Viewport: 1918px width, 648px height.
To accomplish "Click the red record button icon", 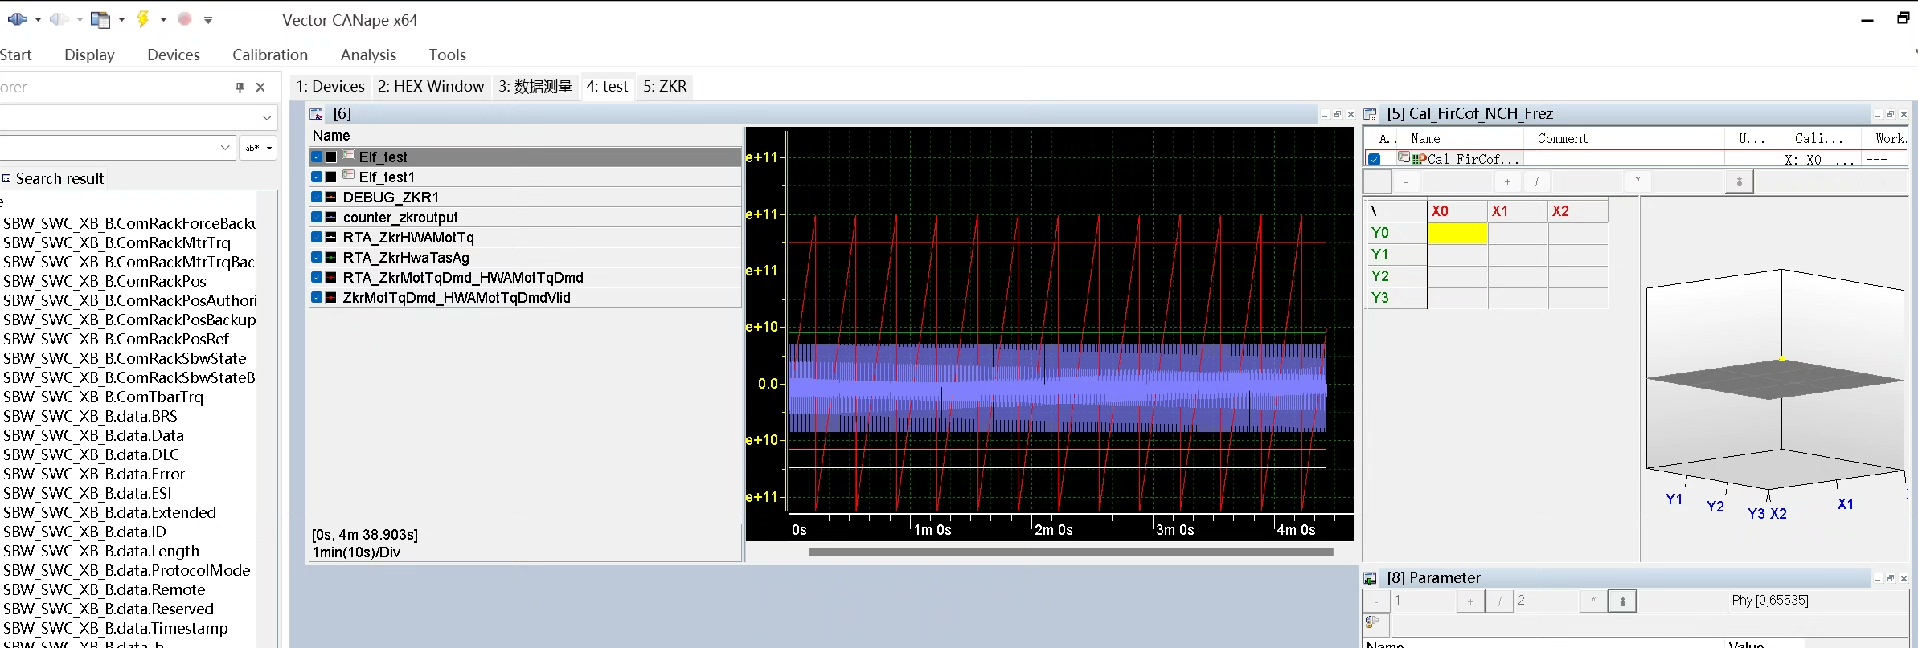I will [185, 19].
